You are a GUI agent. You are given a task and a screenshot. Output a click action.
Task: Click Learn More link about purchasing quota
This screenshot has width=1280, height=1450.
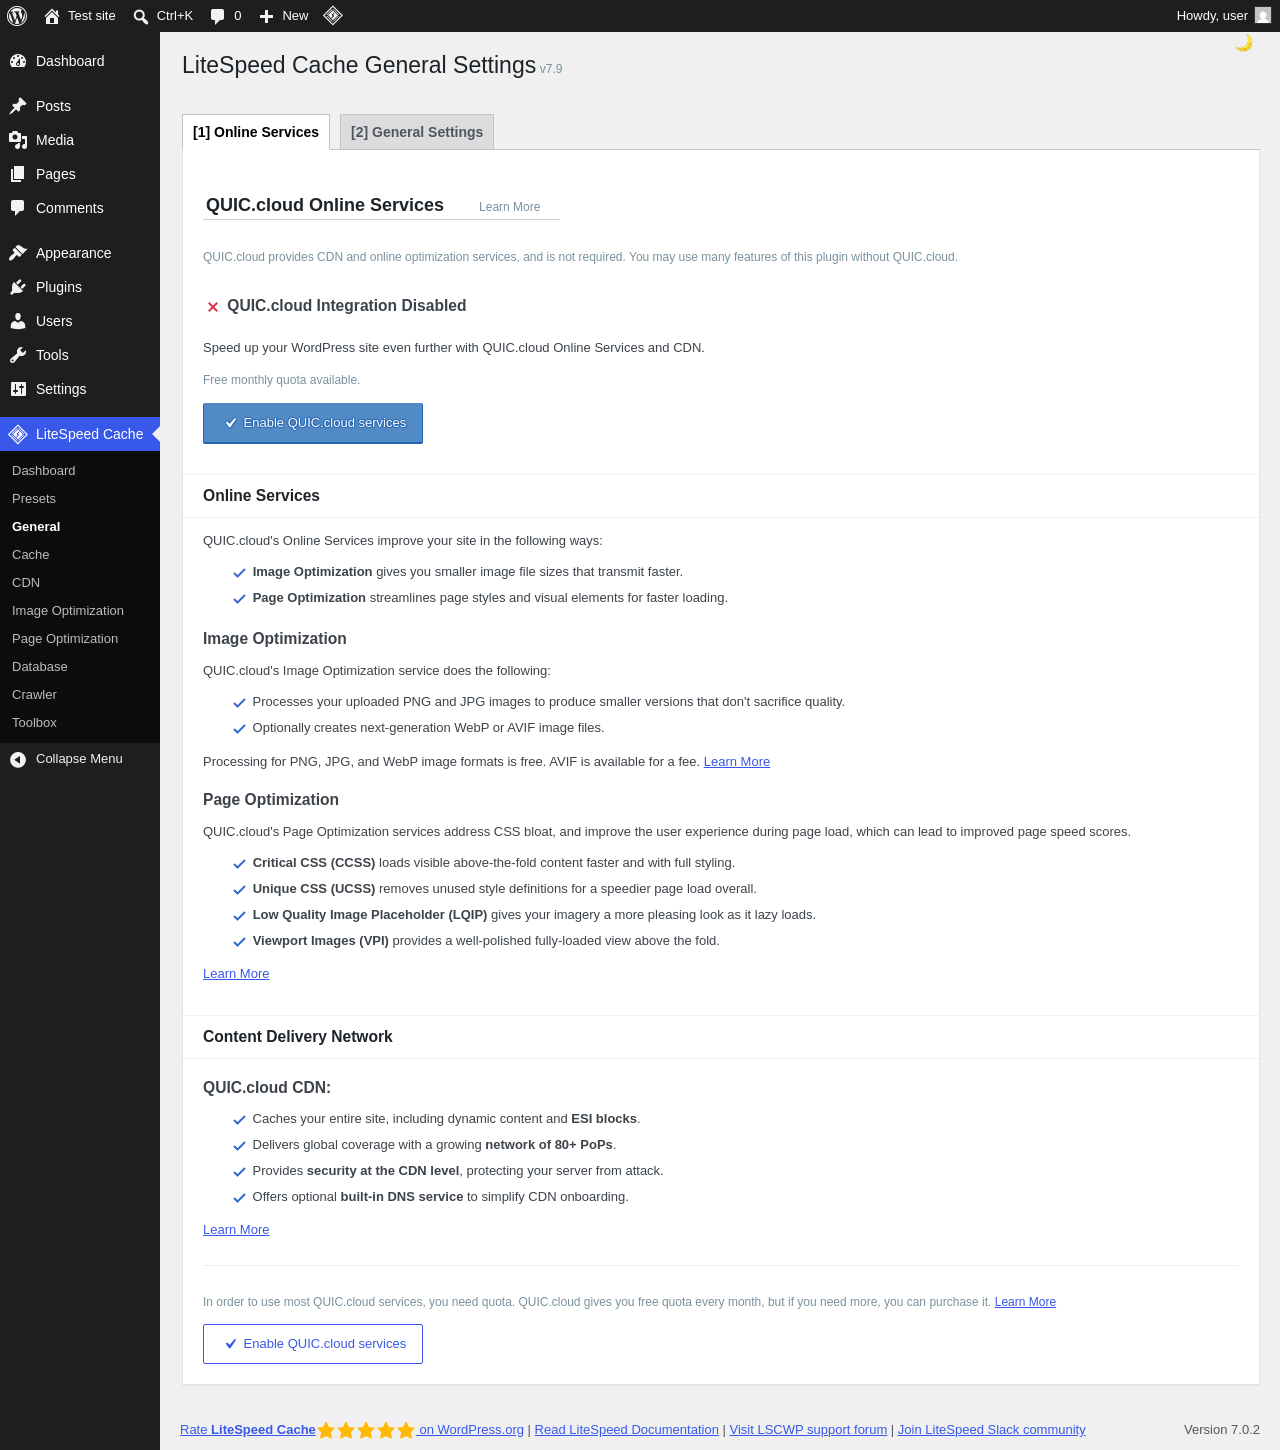(1025, 1302)
